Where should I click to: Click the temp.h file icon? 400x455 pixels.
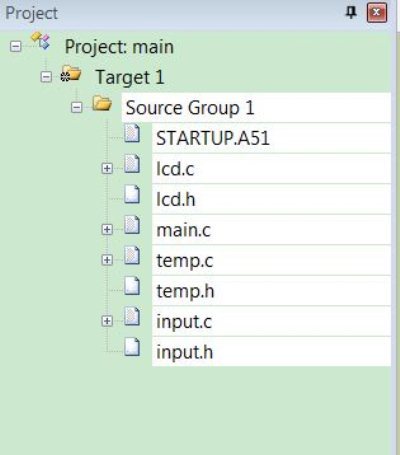[x=132, y=286]
